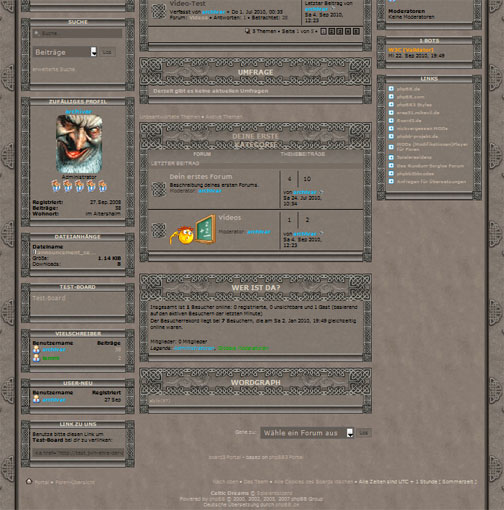The image size is (504, 510).
Task: Click Aktive Themen link
Action: [x=224, y=117]
